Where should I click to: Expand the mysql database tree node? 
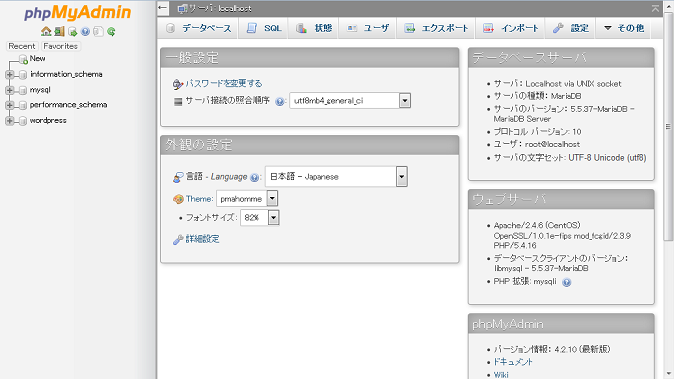[x=9, y=90]
